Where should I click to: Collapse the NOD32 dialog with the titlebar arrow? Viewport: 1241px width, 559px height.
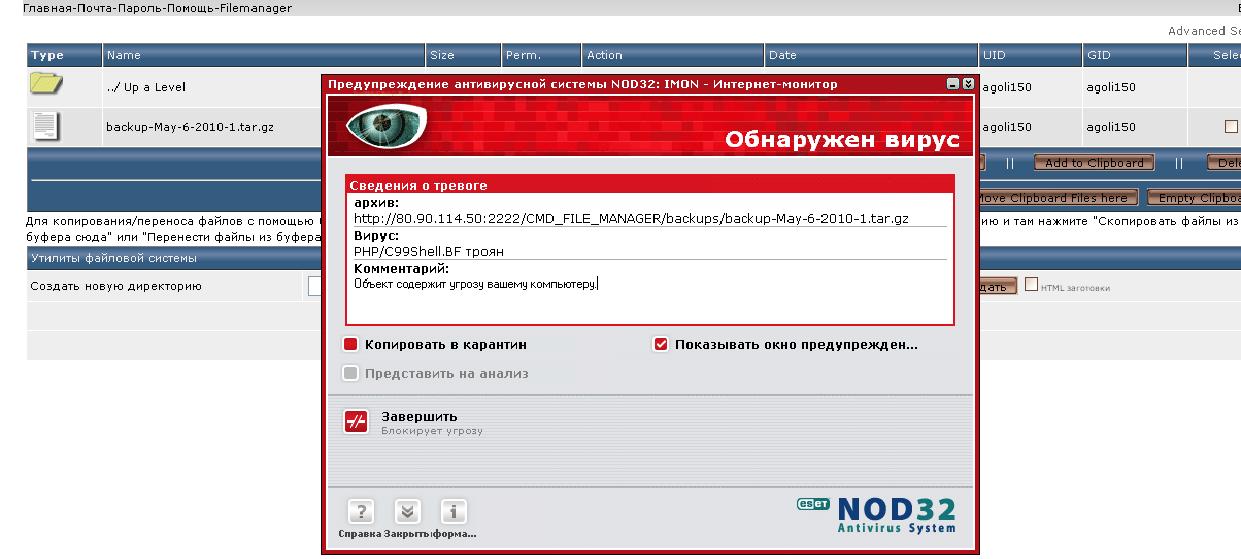[x=967, y=85]
